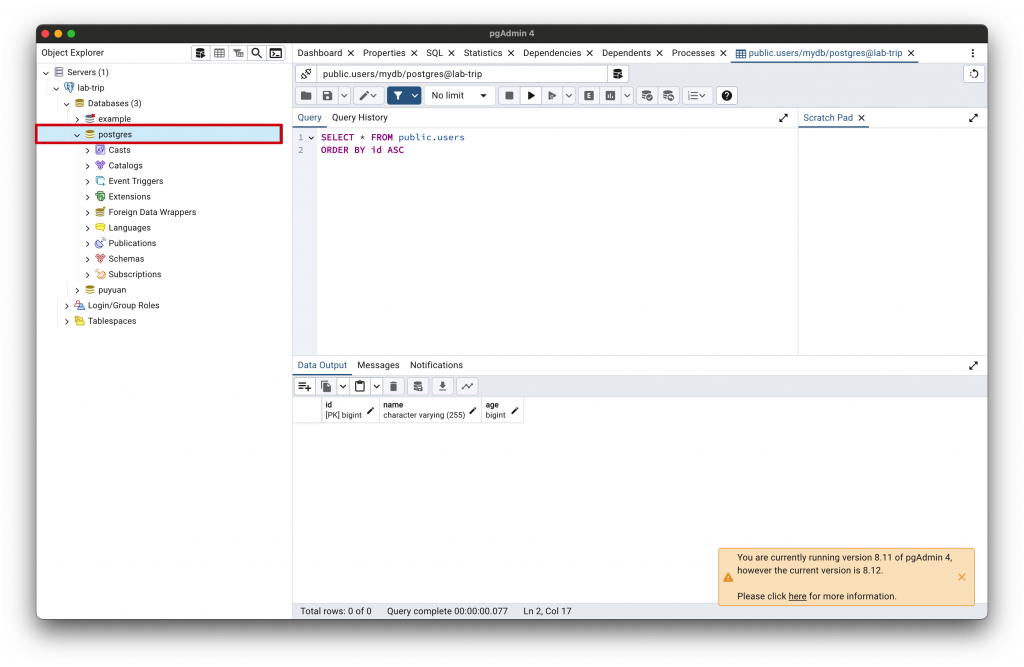Click edit pencil on the id column header
1024x667 pixels.
pyautogui.click(x=370, y=410)
